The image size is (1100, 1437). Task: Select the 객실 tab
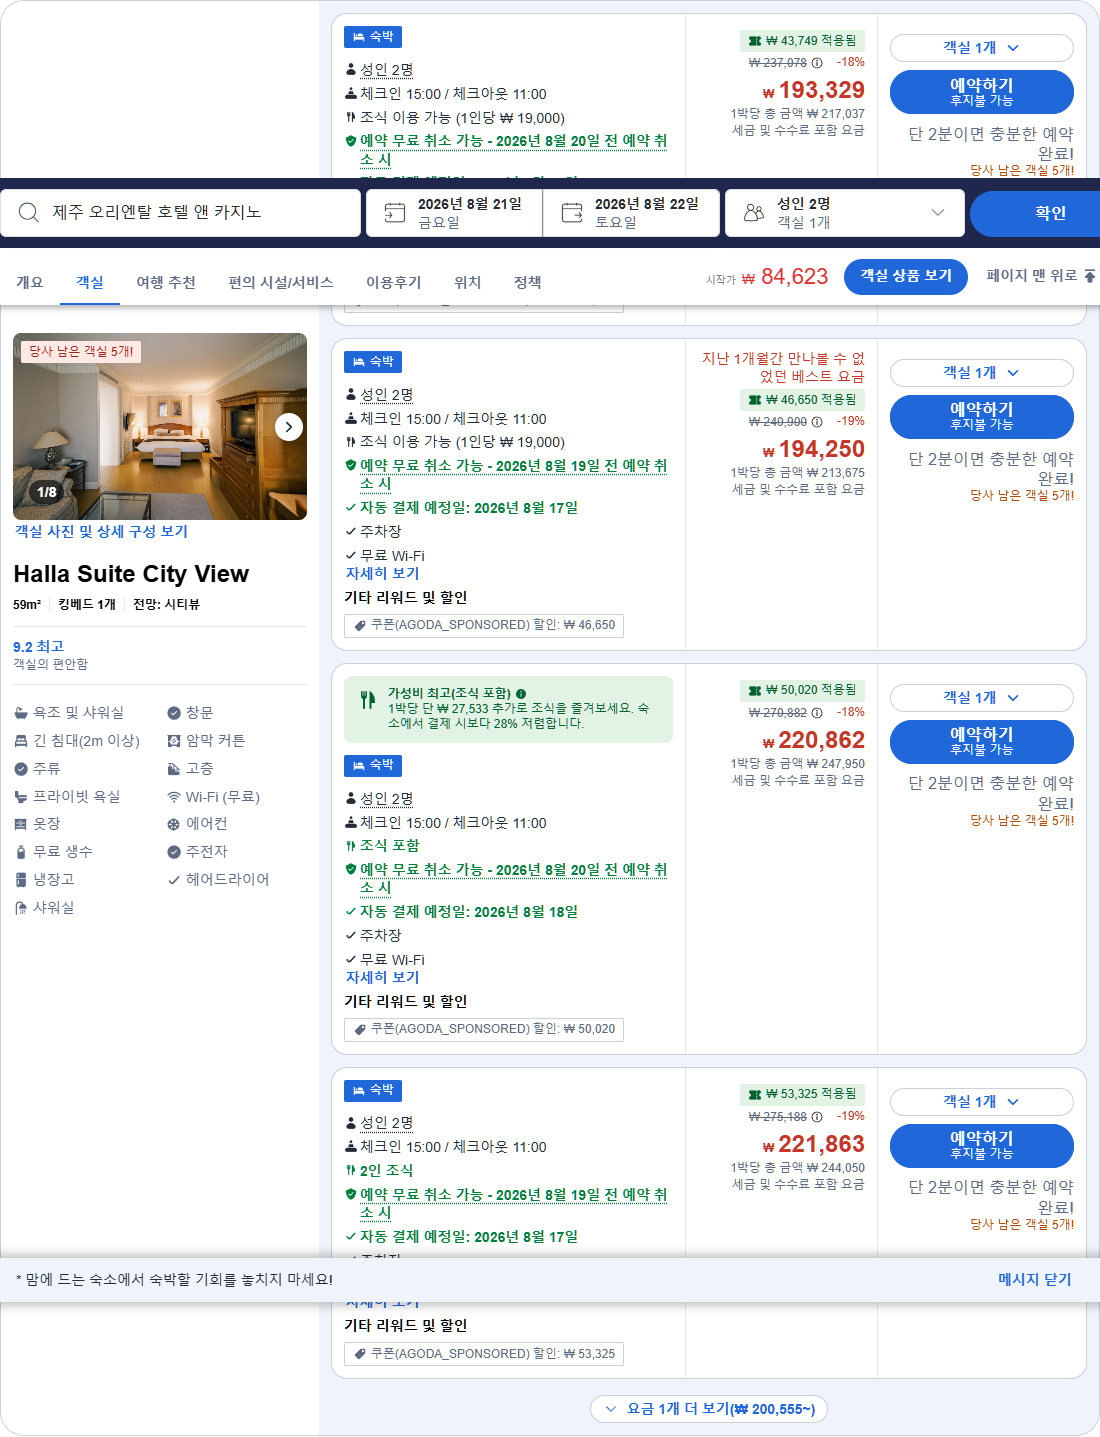click(x=90, y=283)
